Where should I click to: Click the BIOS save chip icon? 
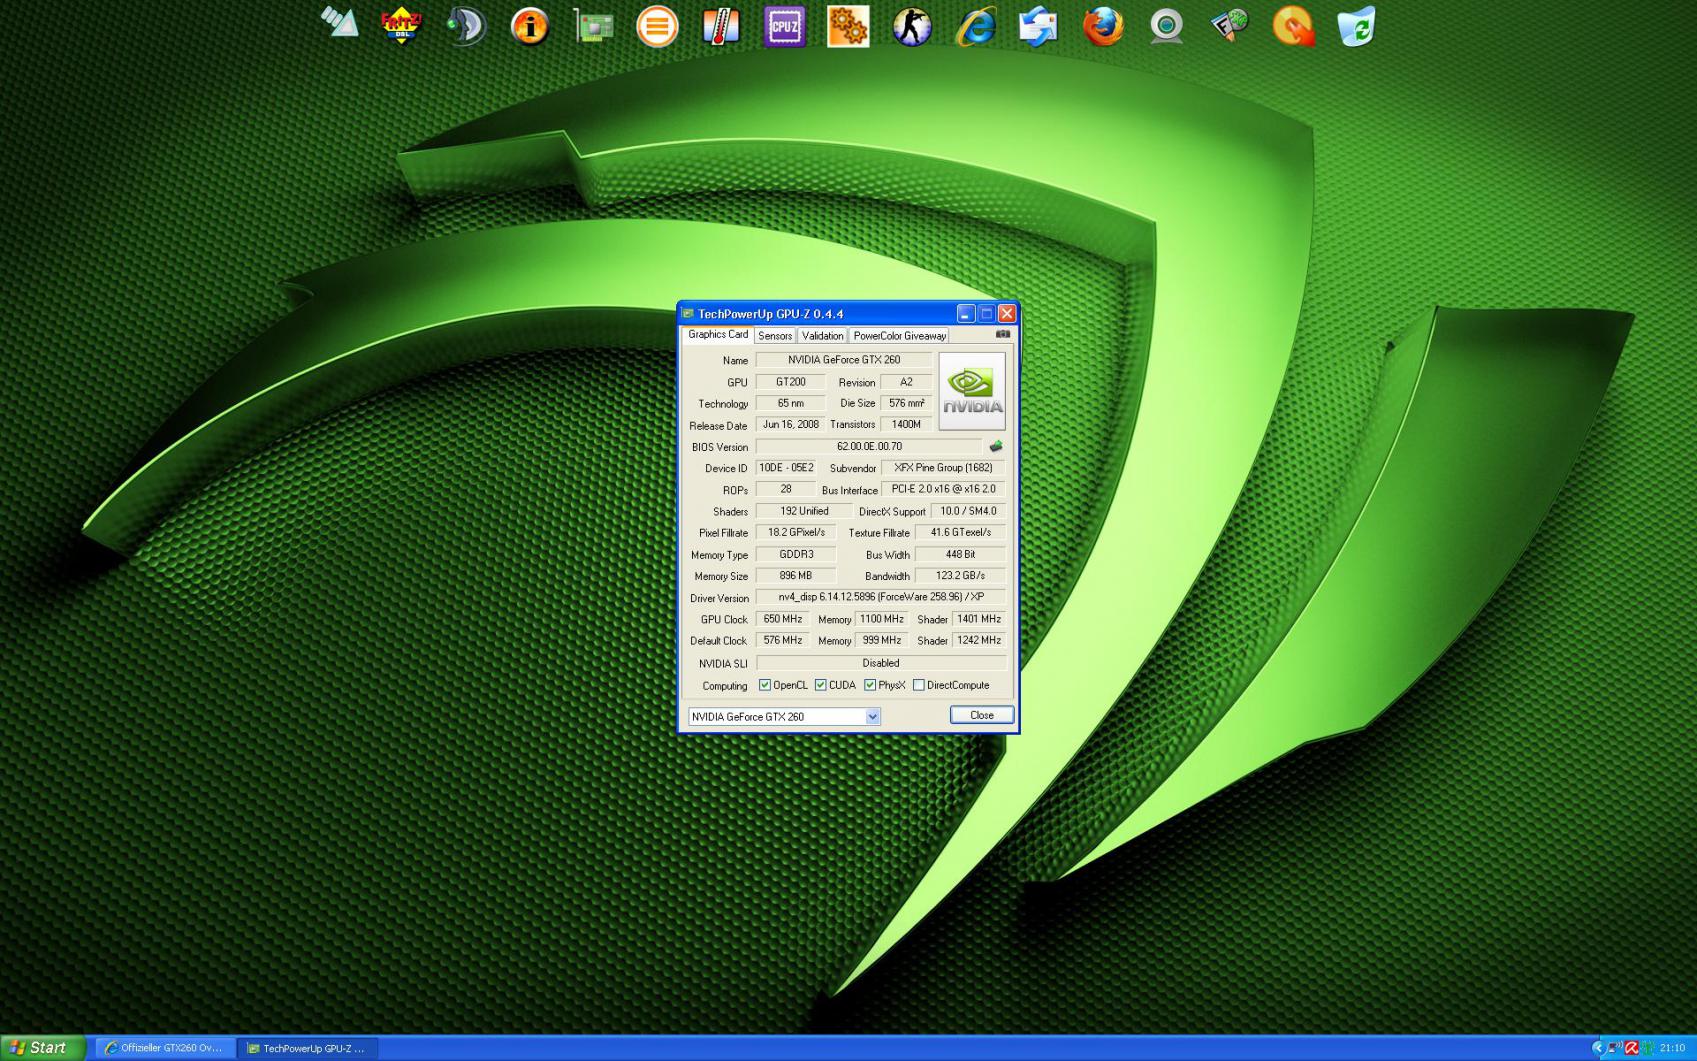click(995, 447)
